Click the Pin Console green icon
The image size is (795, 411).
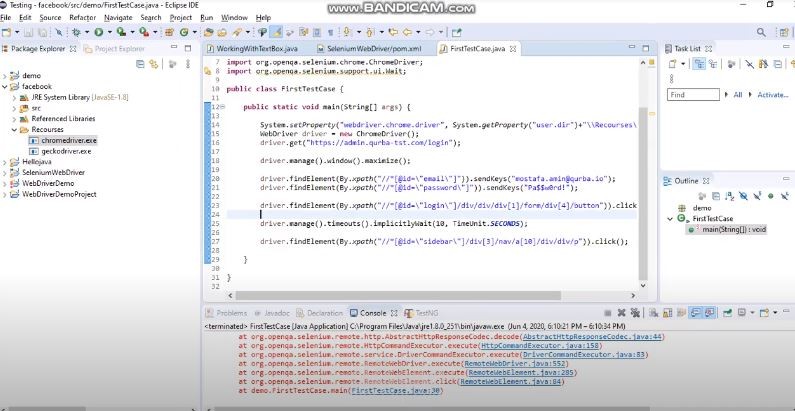point(728,313)
